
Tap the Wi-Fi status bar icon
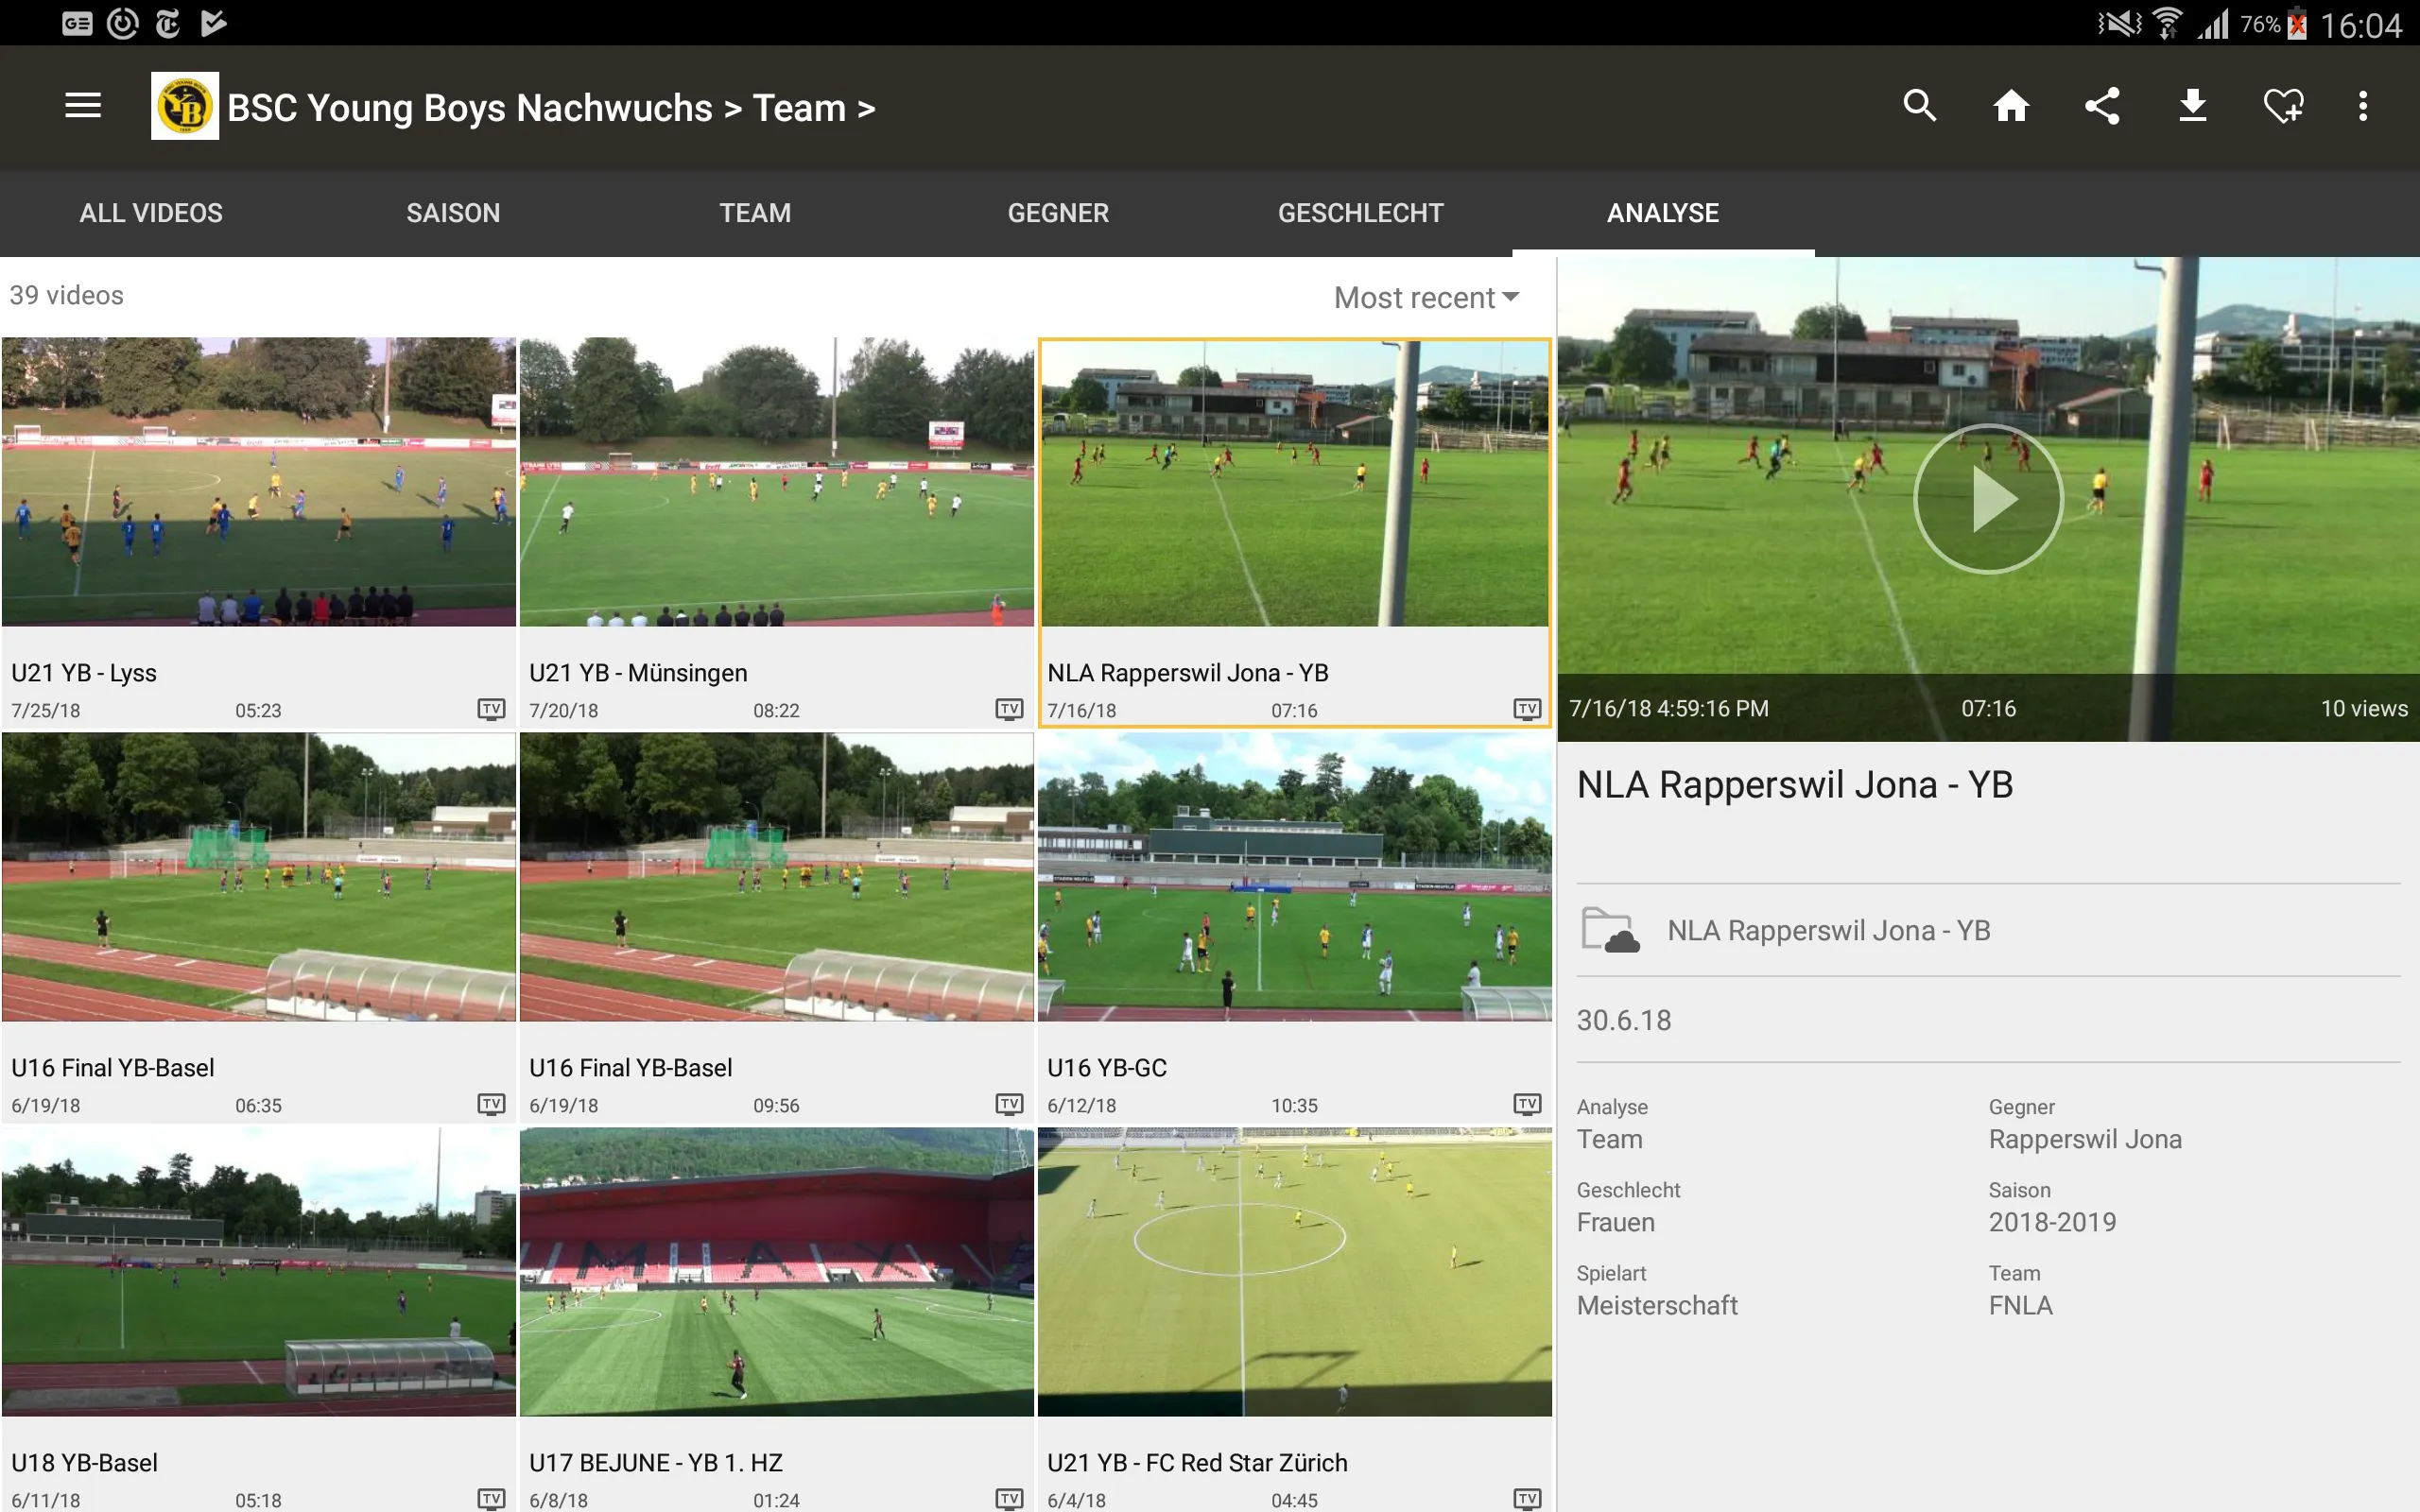[x=2167, y=23]
